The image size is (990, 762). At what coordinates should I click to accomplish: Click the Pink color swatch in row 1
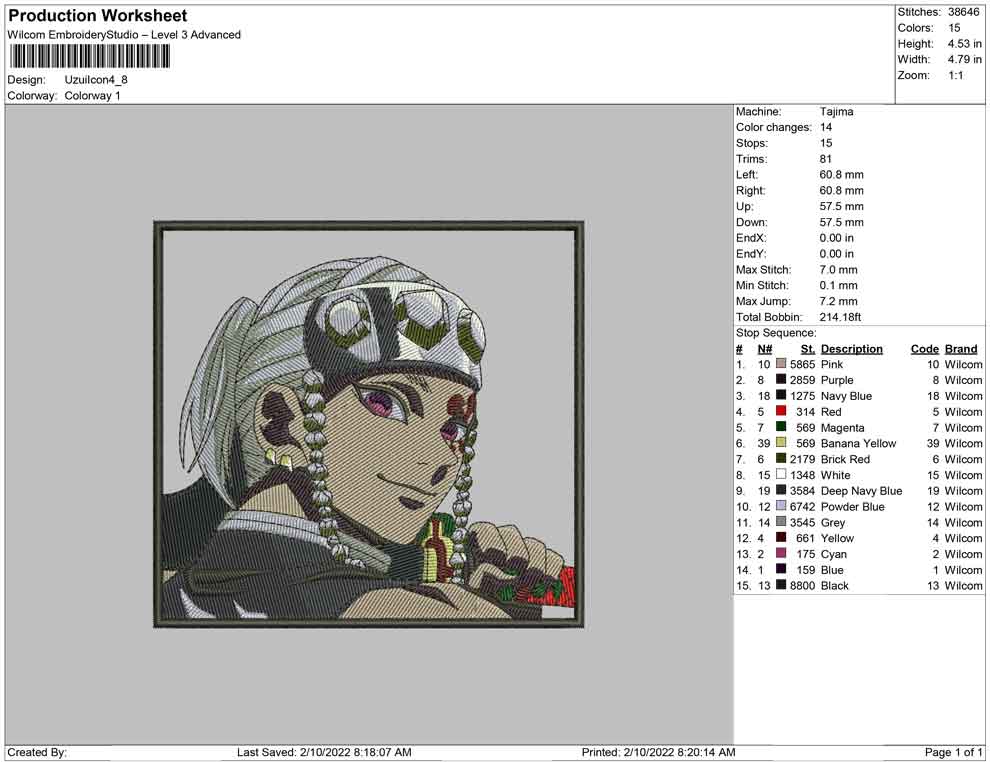pos(781,364)
